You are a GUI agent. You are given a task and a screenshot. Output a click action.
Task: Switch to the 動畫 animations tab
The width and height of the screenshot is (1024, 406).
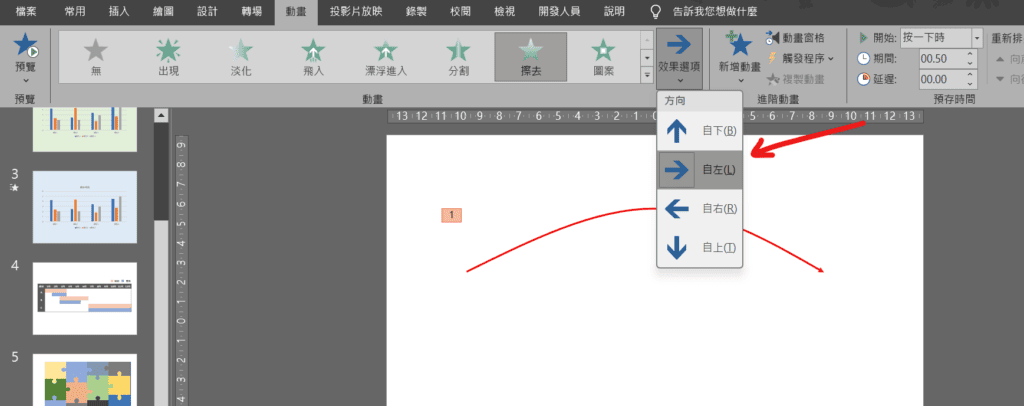296,12
